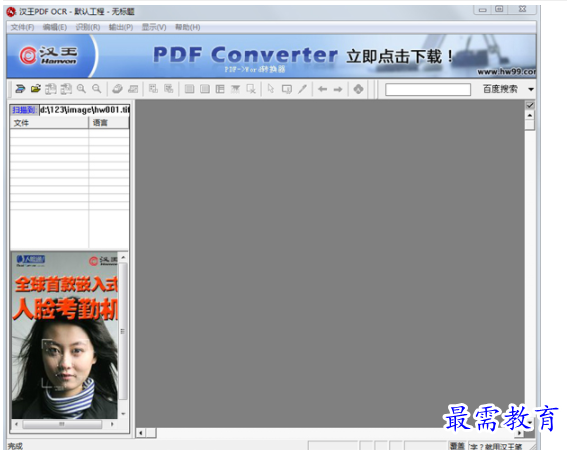
Task: Click the 完成 status bar text
Action: pos(15,446)
